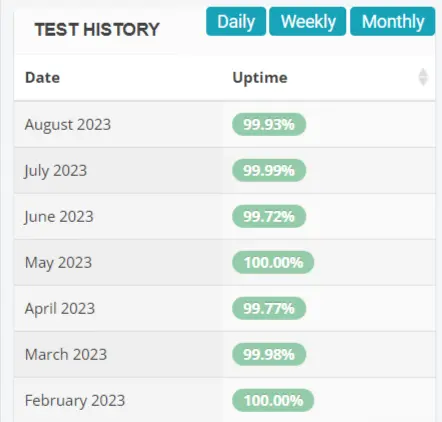Click the 99.98% uptime badge
This screenshot has height=422, width=442.
[269, 354]
